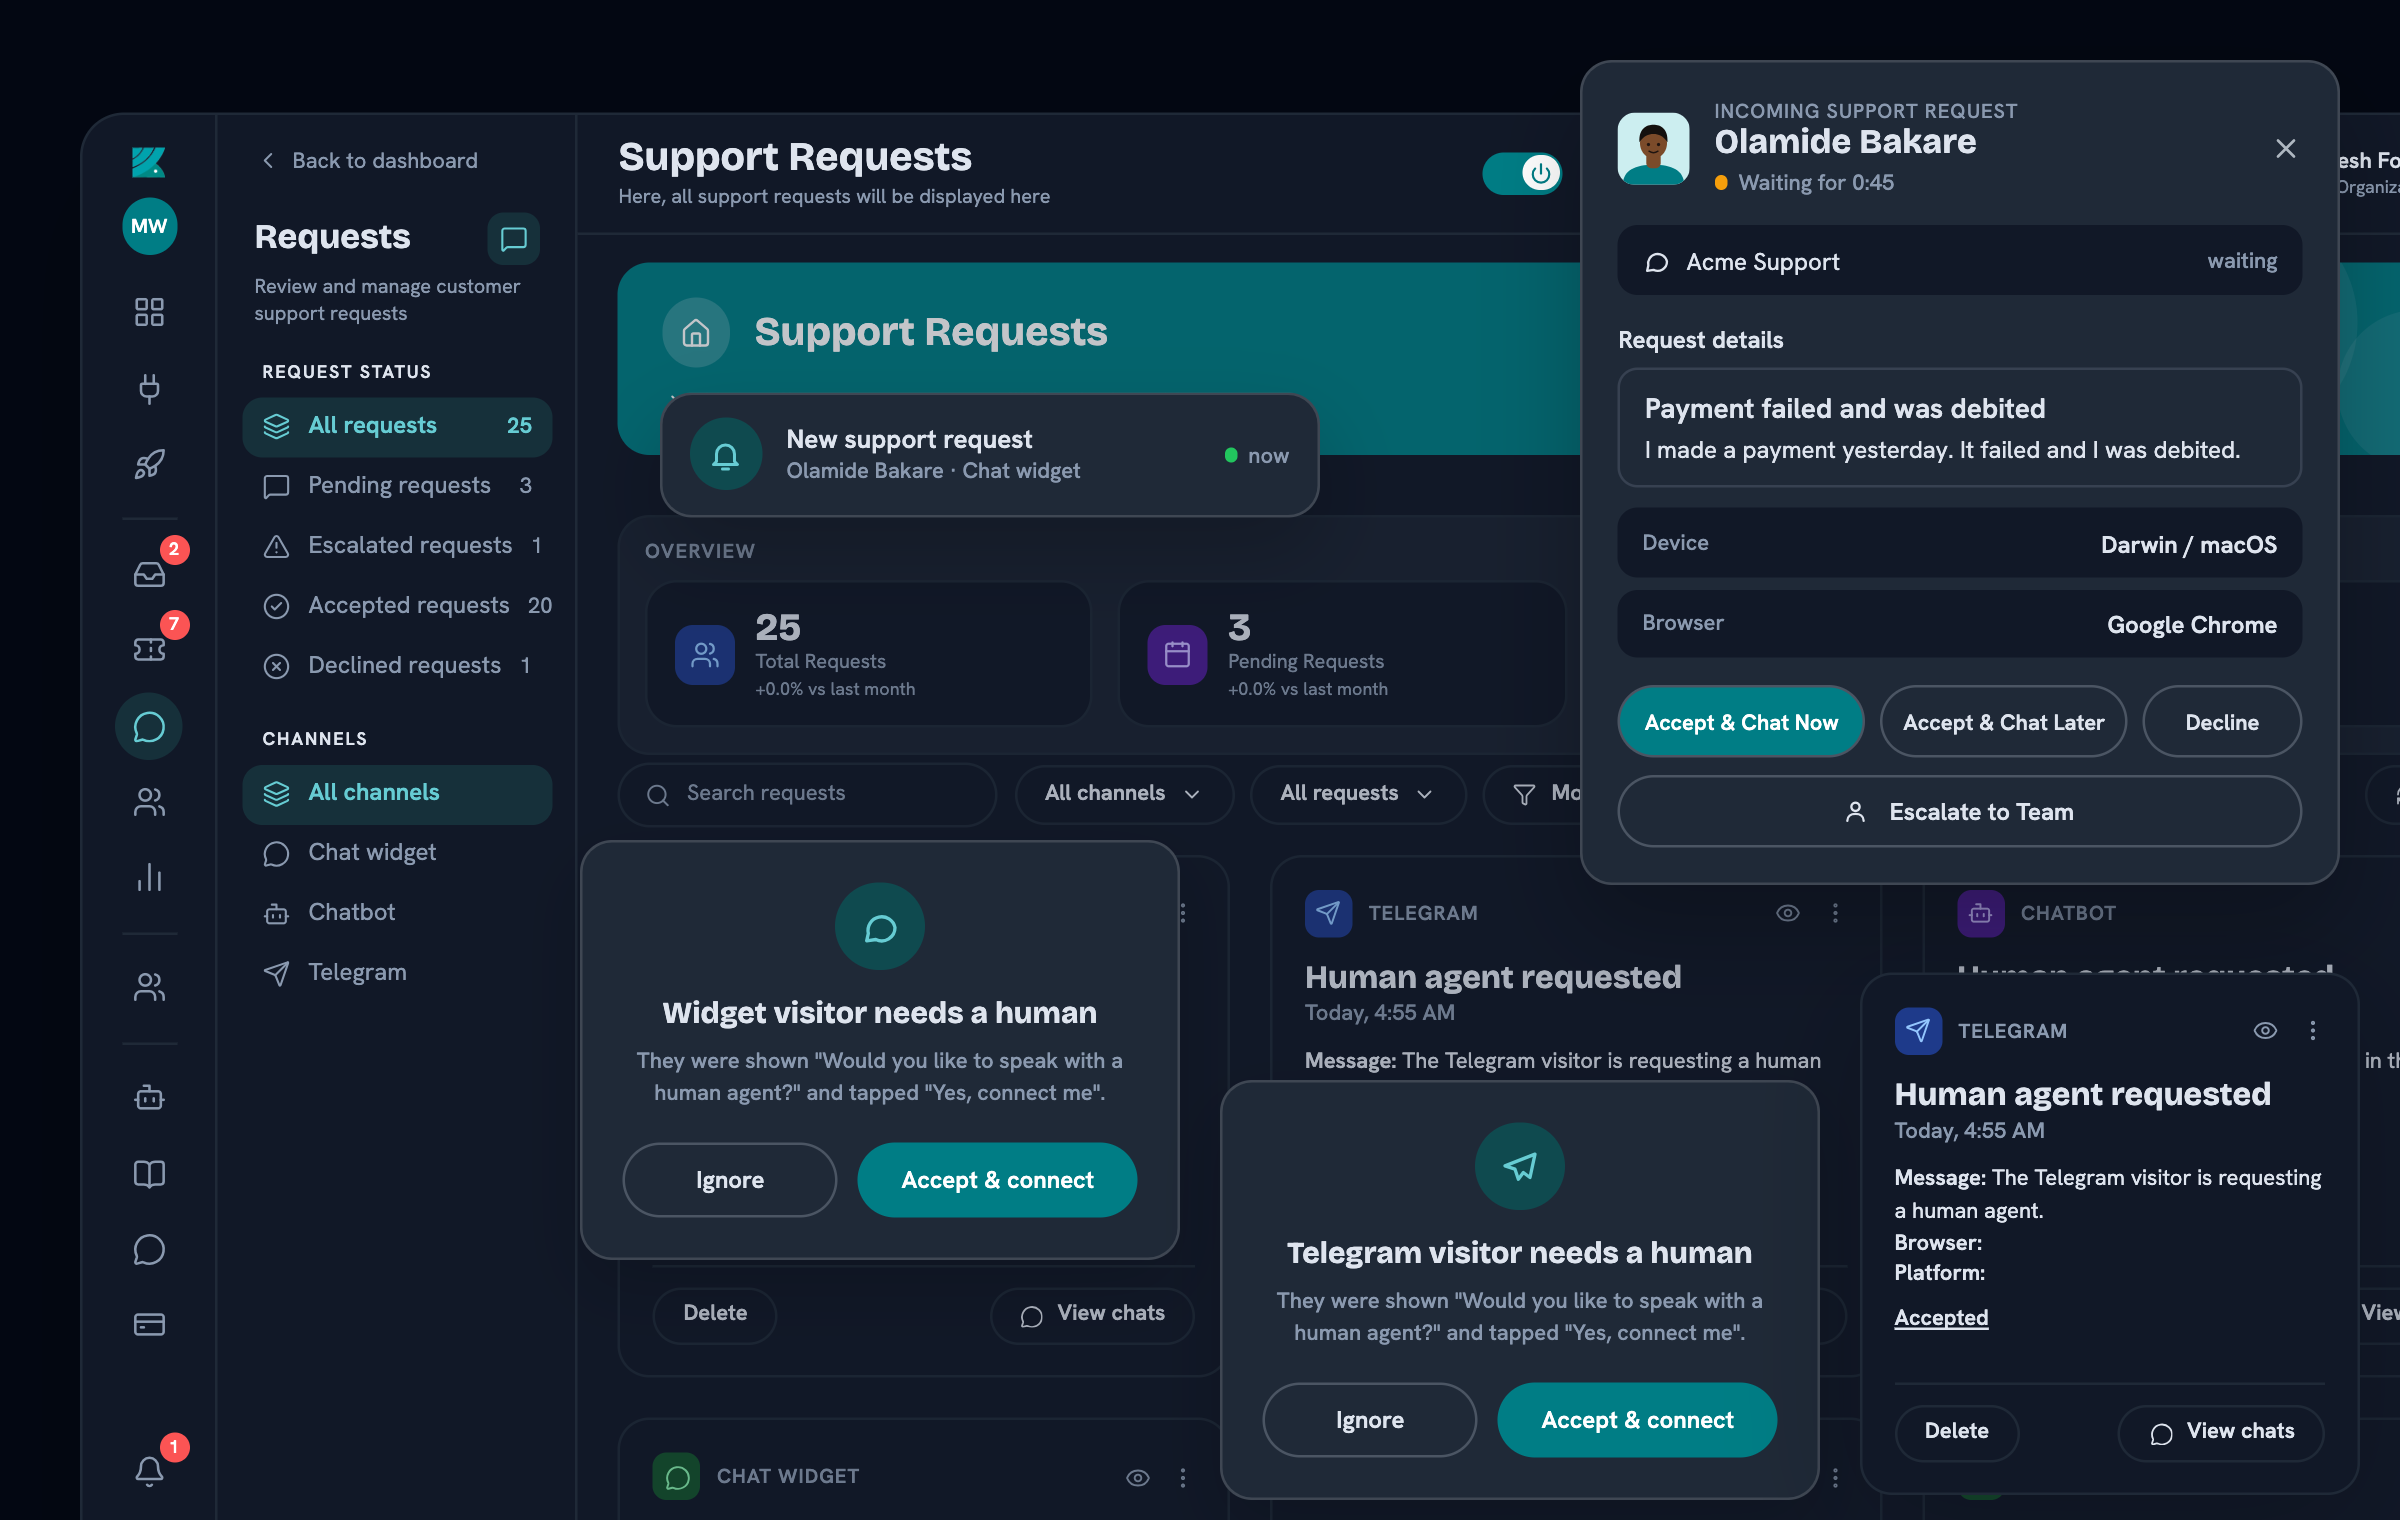Select Telegram channel in sidebar

pos(397,973)
